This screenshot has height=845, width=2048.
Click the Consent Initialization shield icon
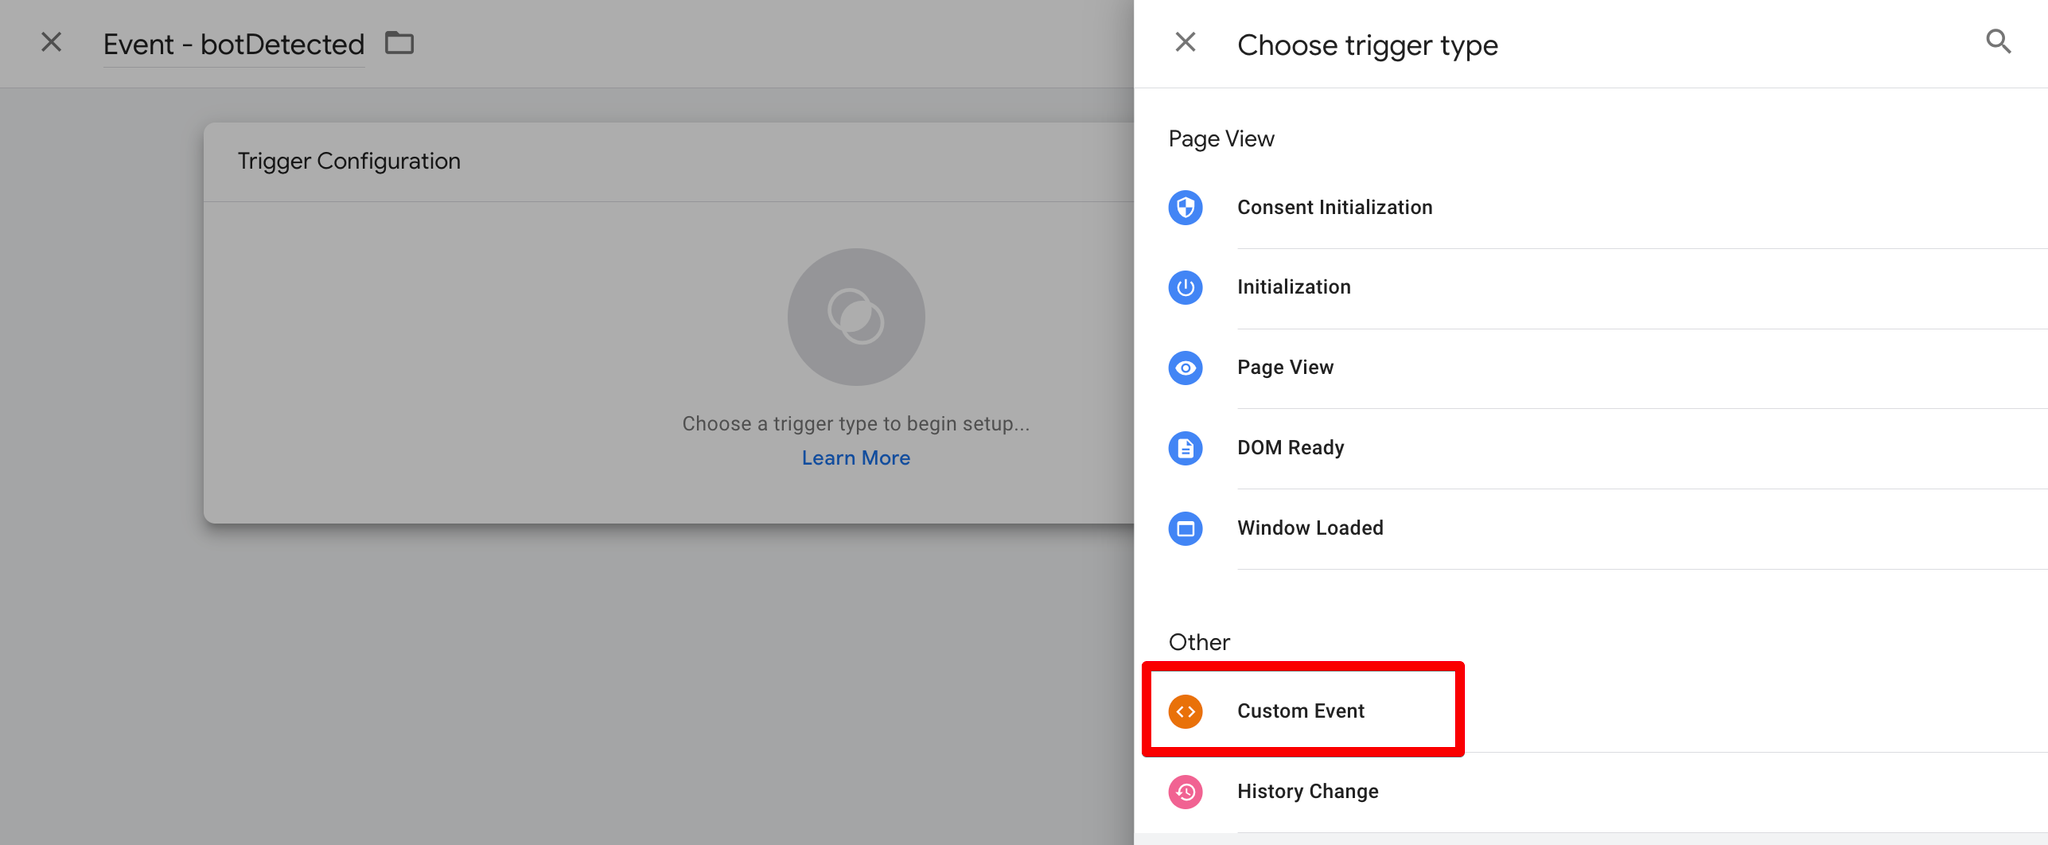click(x=1185, y=207)
